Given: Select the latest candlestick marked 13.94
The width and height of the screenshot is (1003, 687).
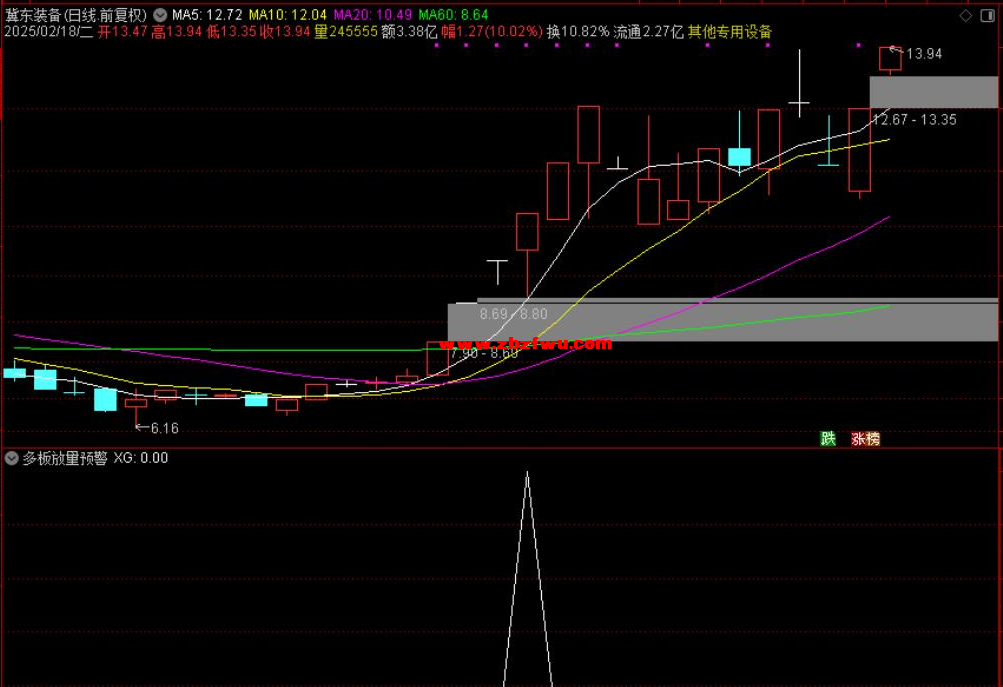Looking at the screenshot, I should [890, 59].
